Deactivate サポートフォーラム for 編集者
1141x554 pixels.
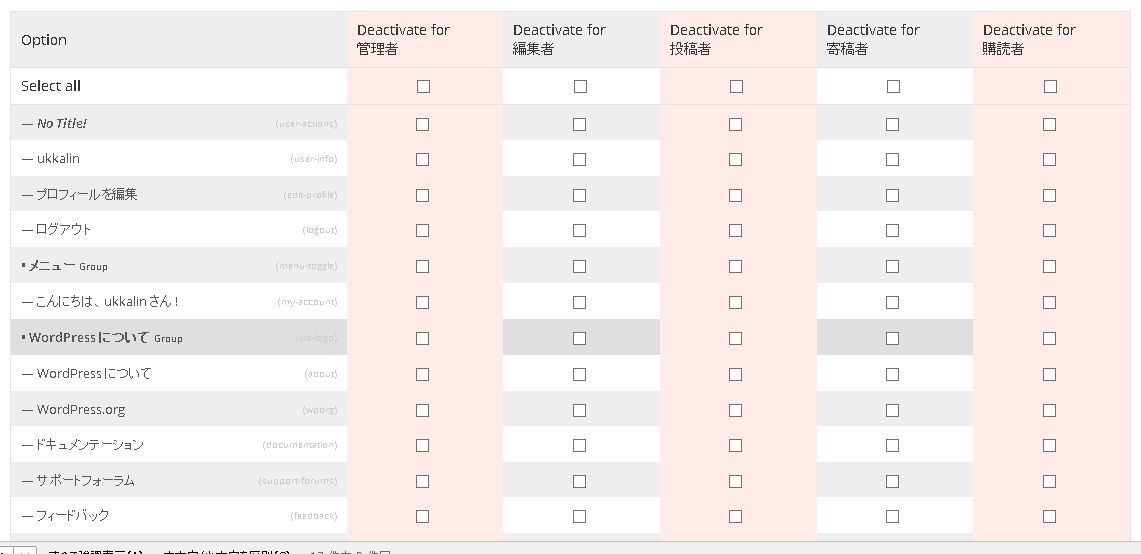579,481
